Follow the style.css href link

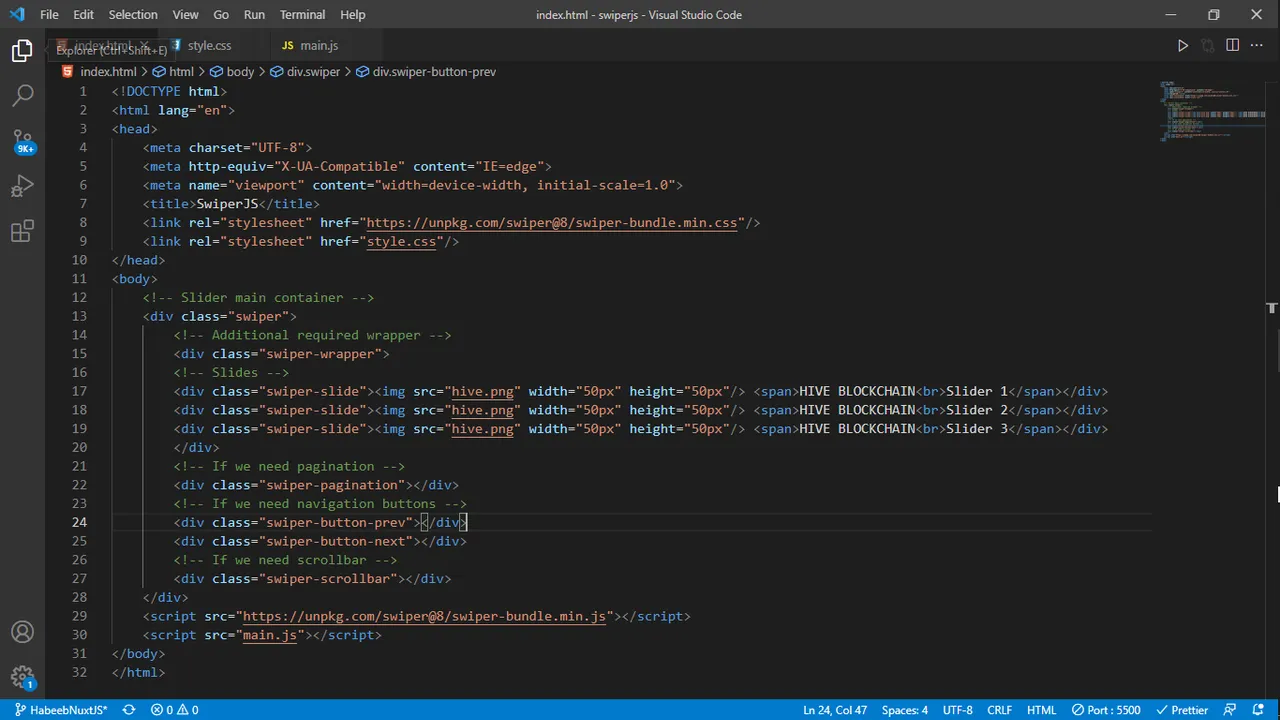401,241
